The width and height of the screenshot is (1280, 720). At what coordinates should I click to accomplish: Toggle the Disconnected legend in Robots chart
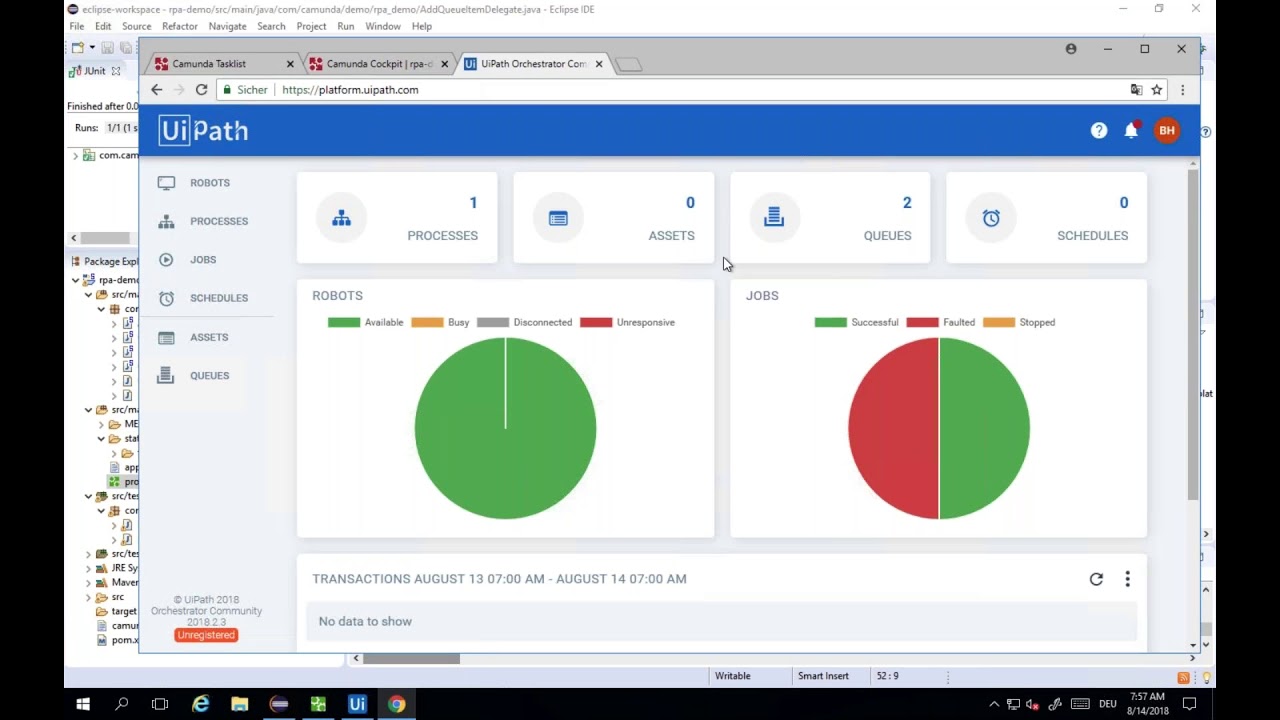tap(525, 322)
